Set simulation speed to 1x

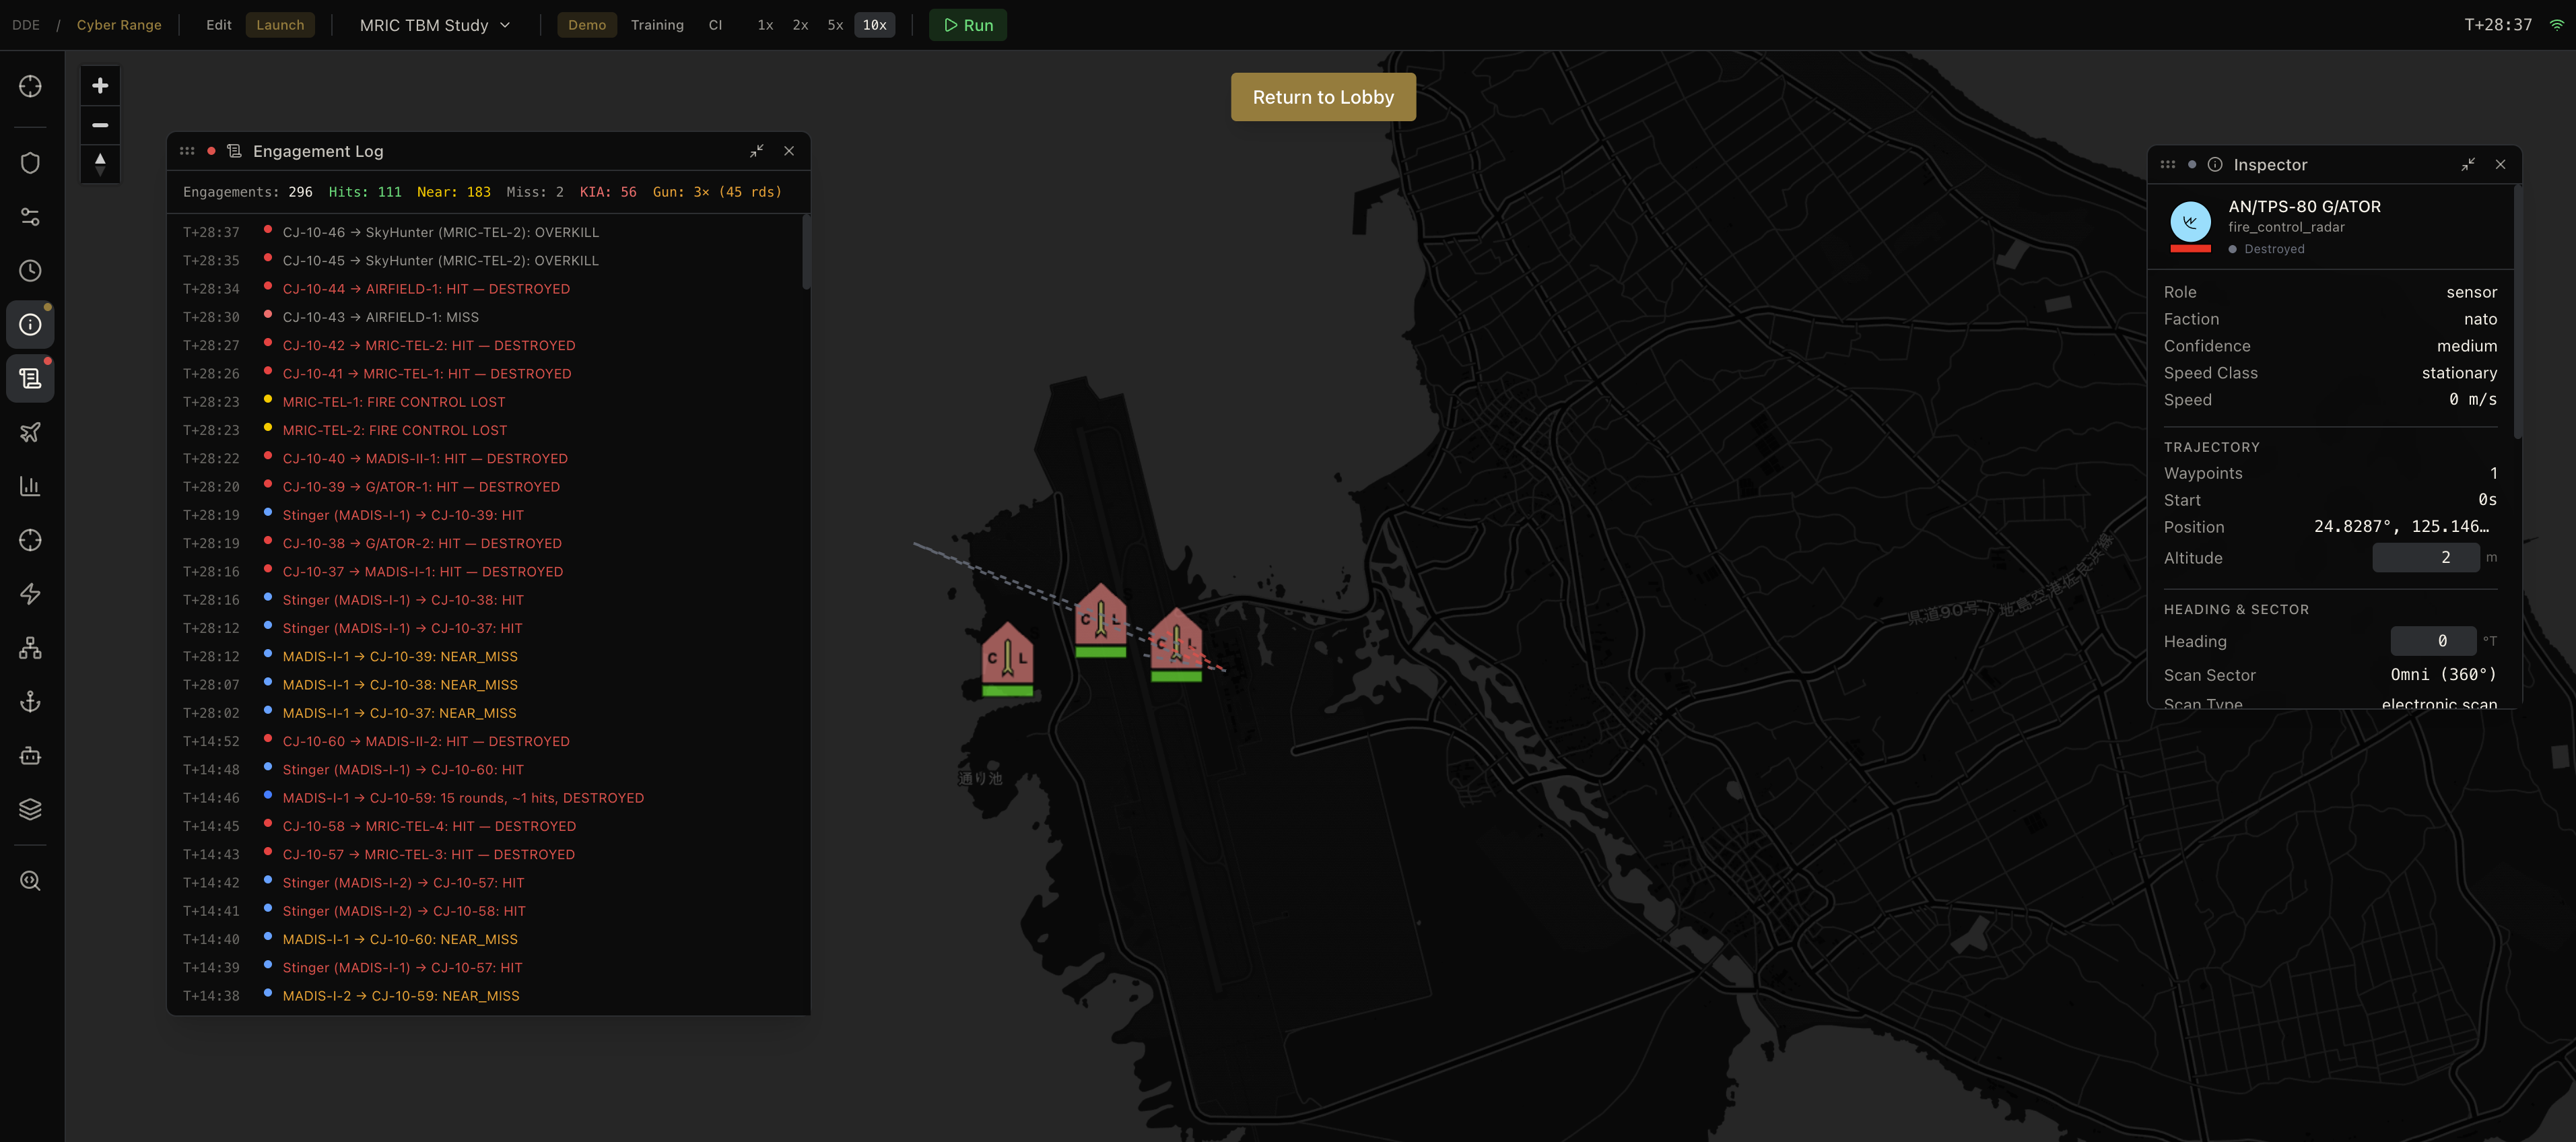(x=765, y=25)
